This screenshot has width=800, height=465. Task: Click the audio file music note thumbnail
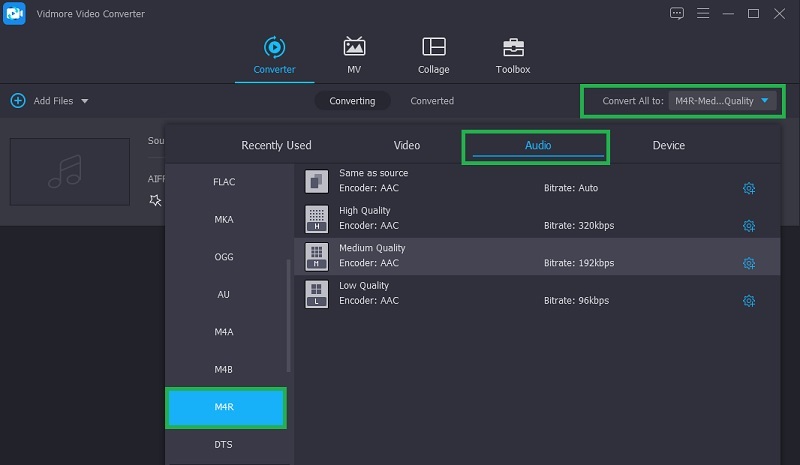coord(69,172)
